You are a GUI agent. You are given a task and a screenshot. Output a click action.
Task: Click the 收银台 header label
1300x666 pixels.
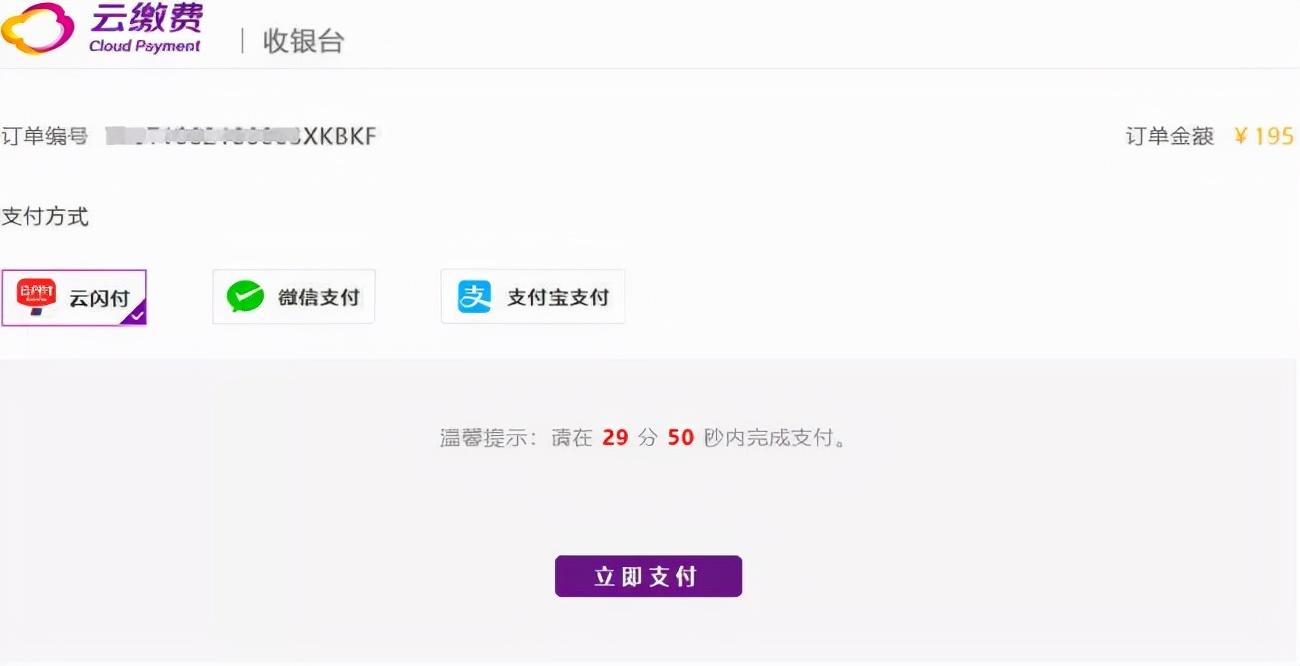click(x=304, y=41)
